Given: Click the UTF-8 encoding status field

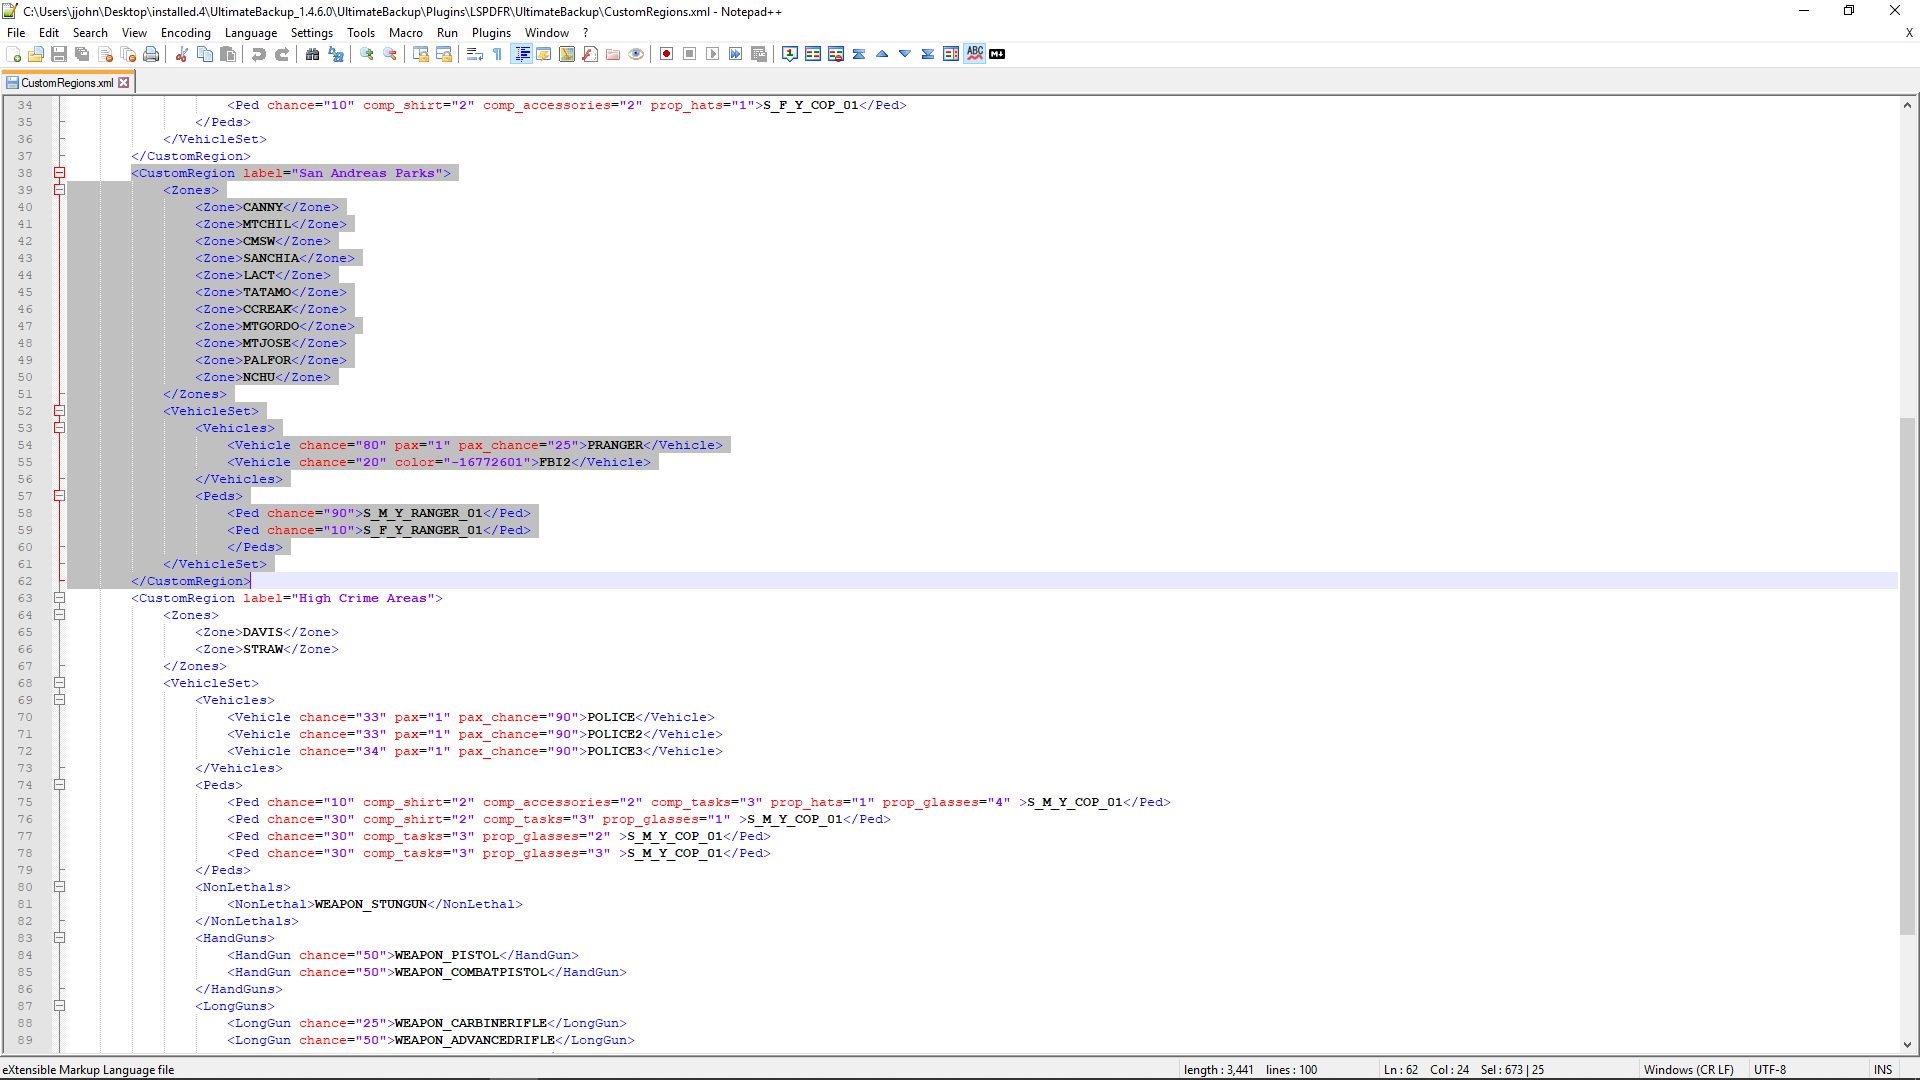Looking at the screenshot, I should point(1769,1069).
